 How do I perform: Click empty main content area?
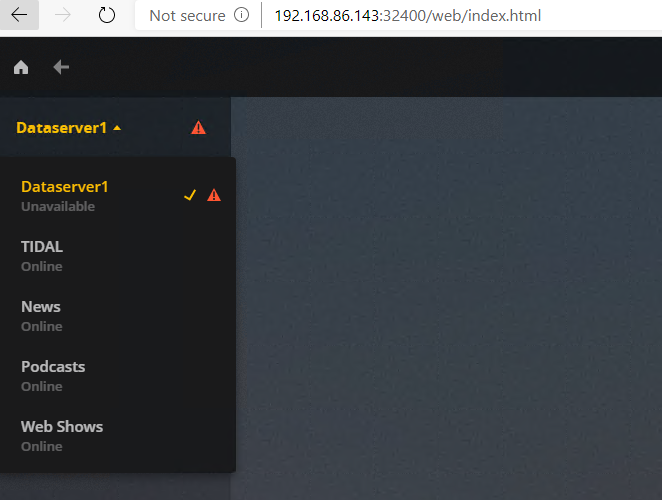click(x=448, y=296)
